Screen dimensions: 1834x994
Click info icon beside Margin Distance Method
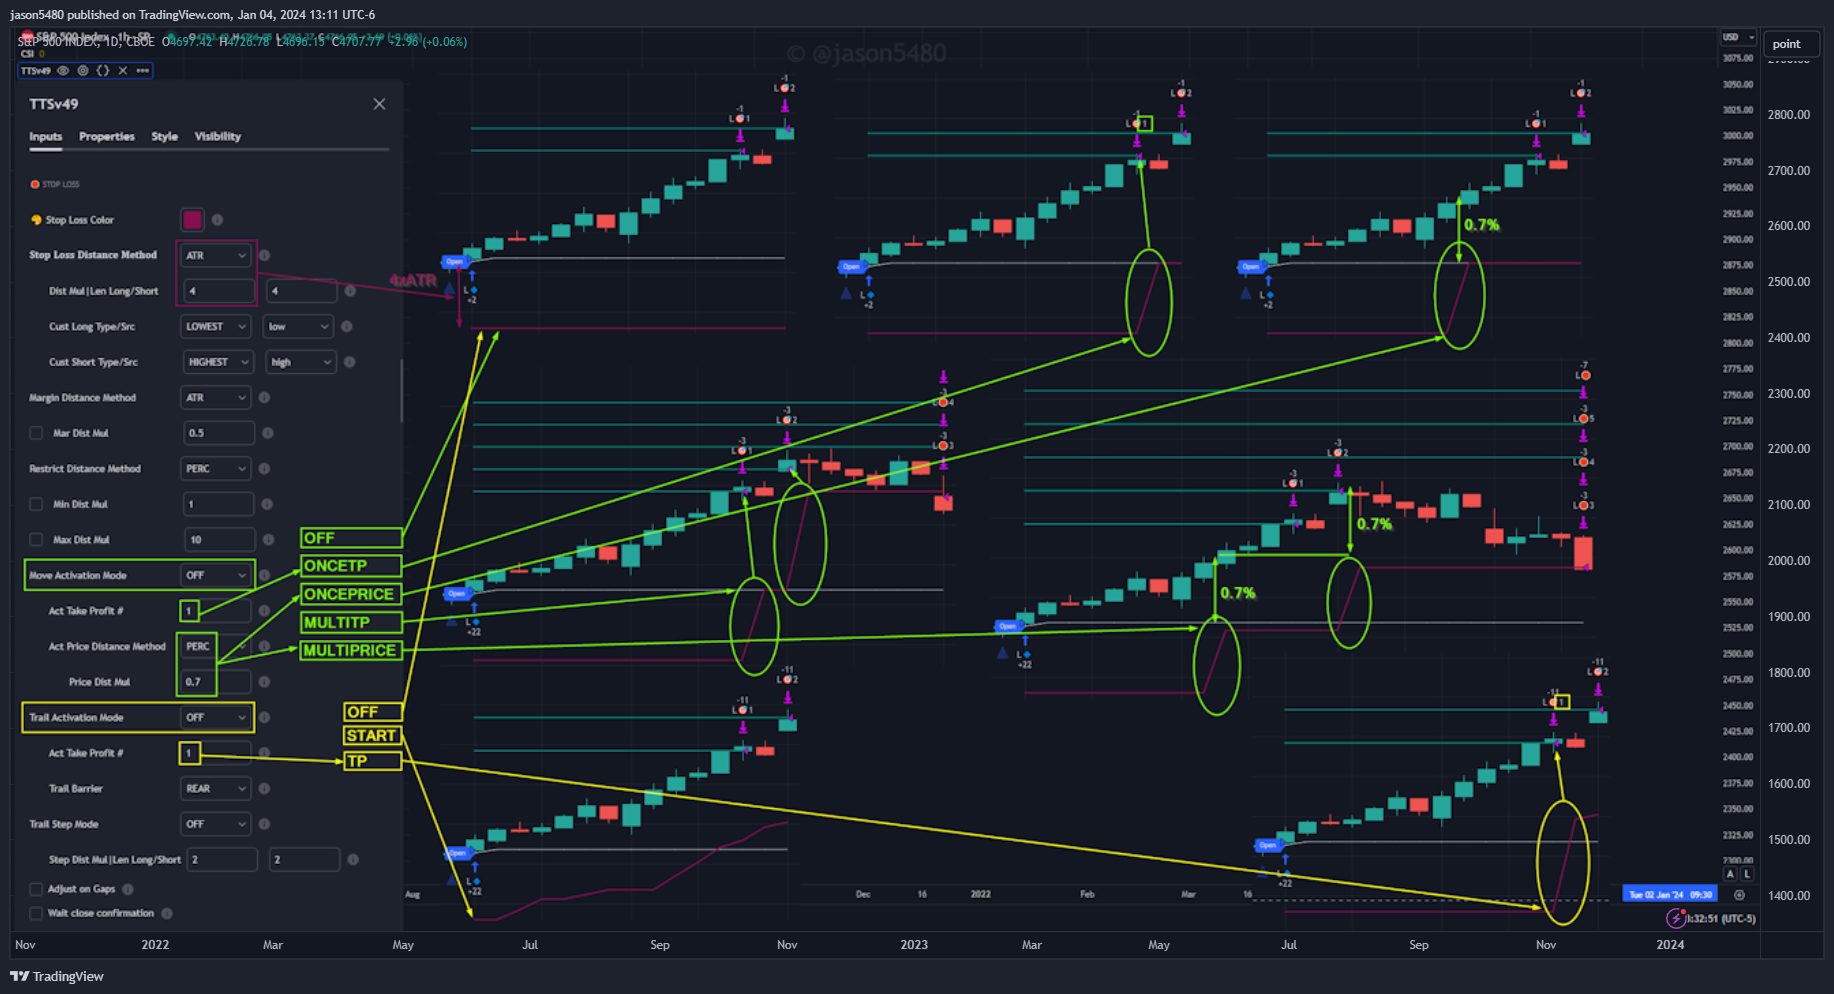264,397
